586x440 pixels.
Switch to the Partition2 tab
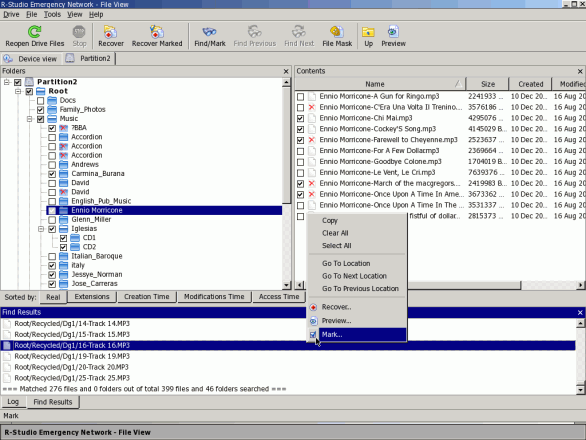pyautogui.click(x=89, y=58)
